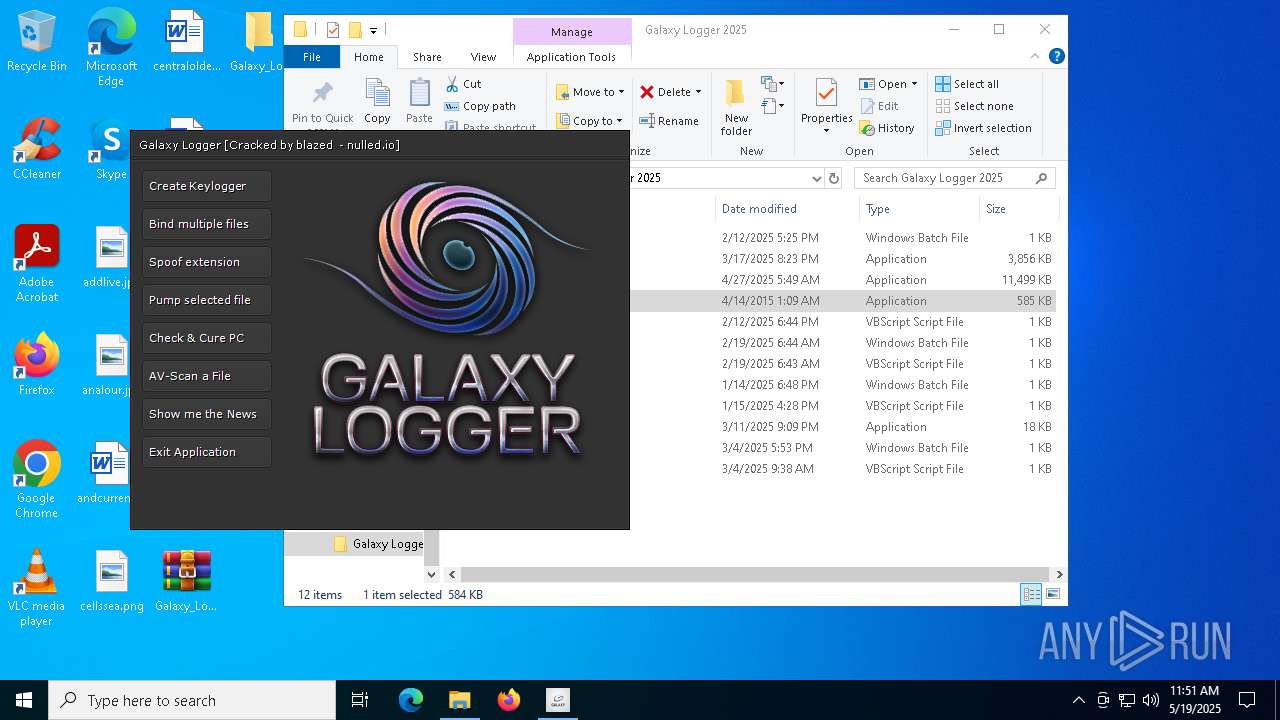1280x720 pixels.
Task: Open Explorer Help question mark icon
Action: pos(1056,57)
